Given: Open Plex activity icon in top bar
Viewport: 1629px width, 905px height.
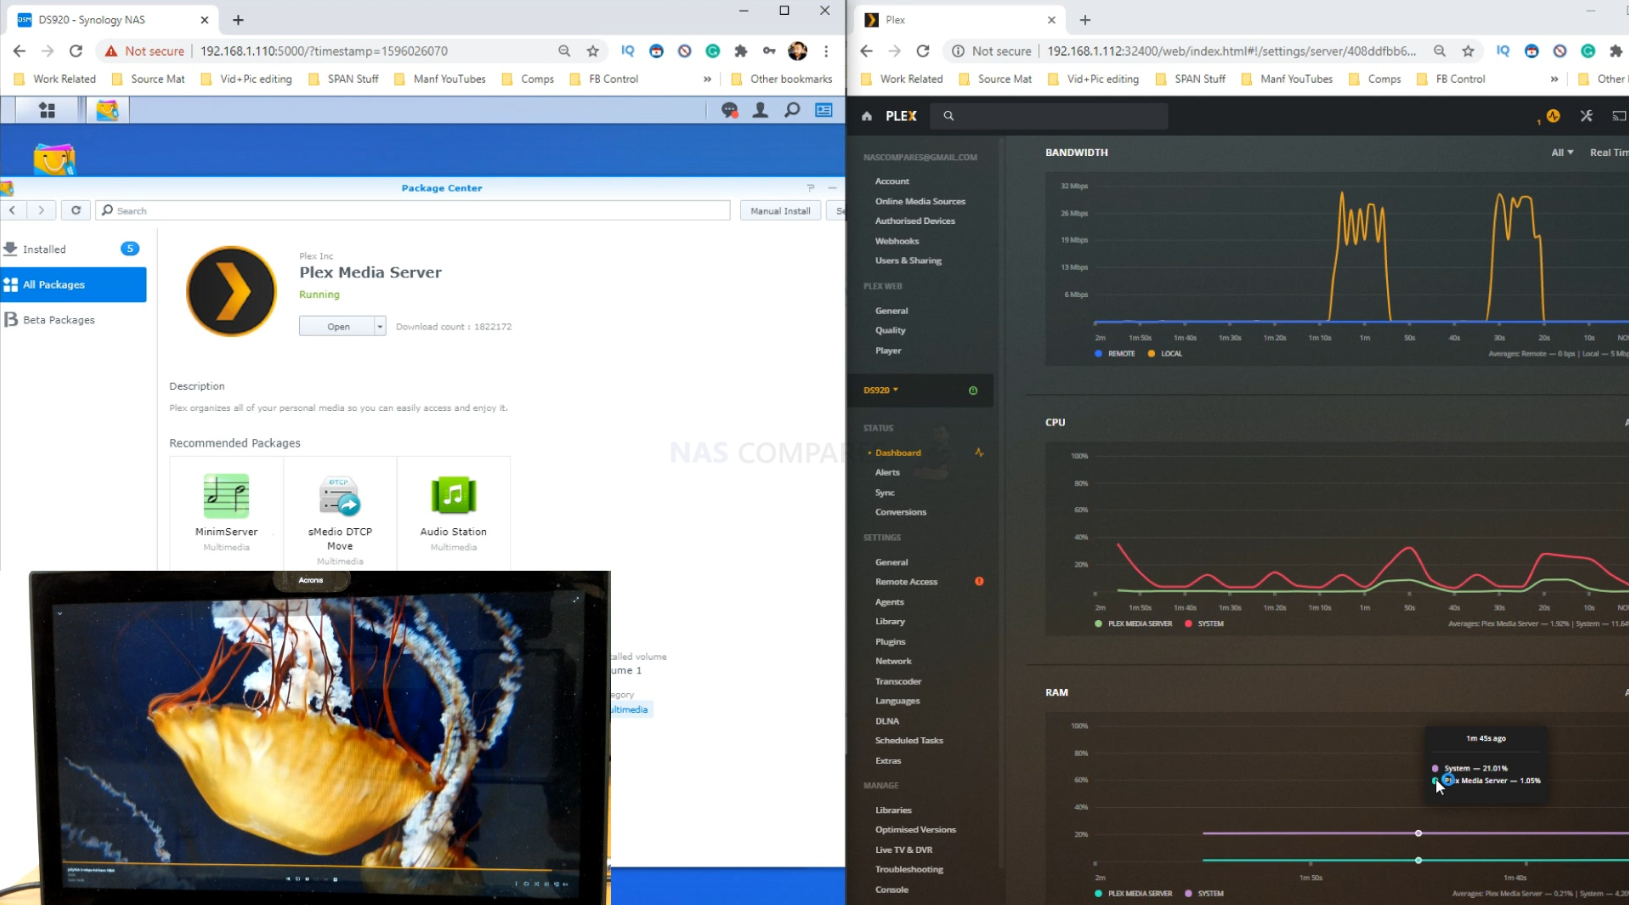Looking at the screenshot, I should pyautogui.click(x=1553, y=116).
